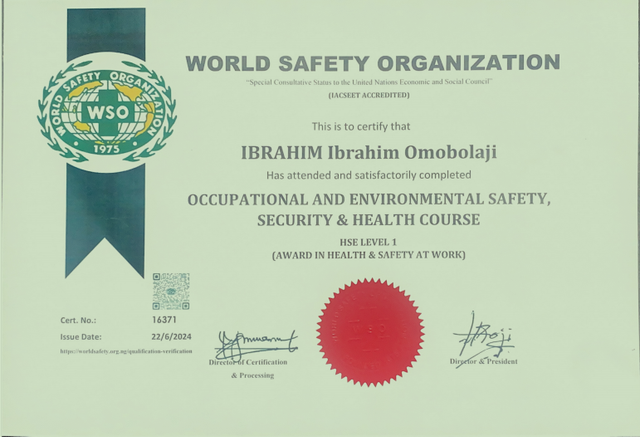The image size is (640, 437).
Task: Click 'OCCUPATIONAL AND ENVIRONMENTAL SAFETY,' line
Action: pos(369,200)
